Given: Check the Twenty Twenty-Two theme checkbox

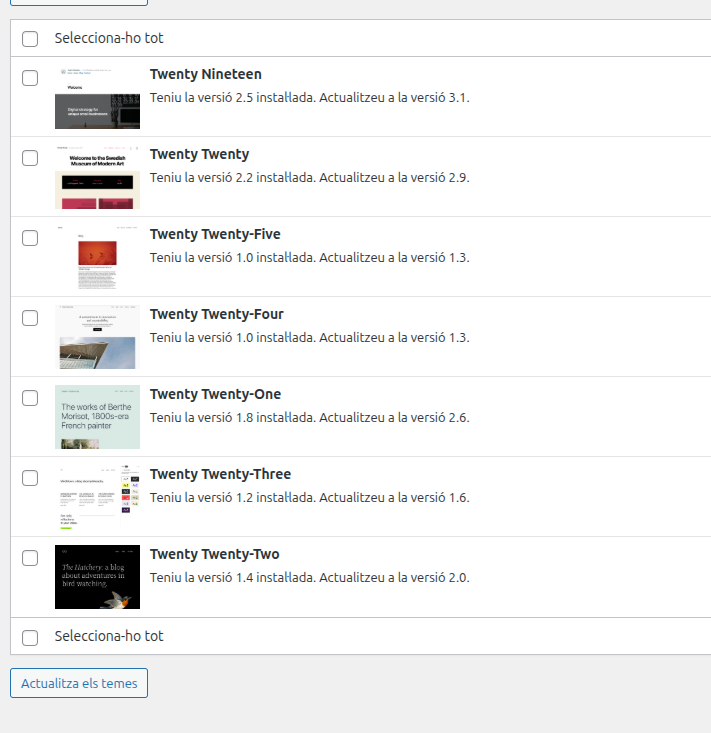Looking at the screenshot, I should (30, 558).
